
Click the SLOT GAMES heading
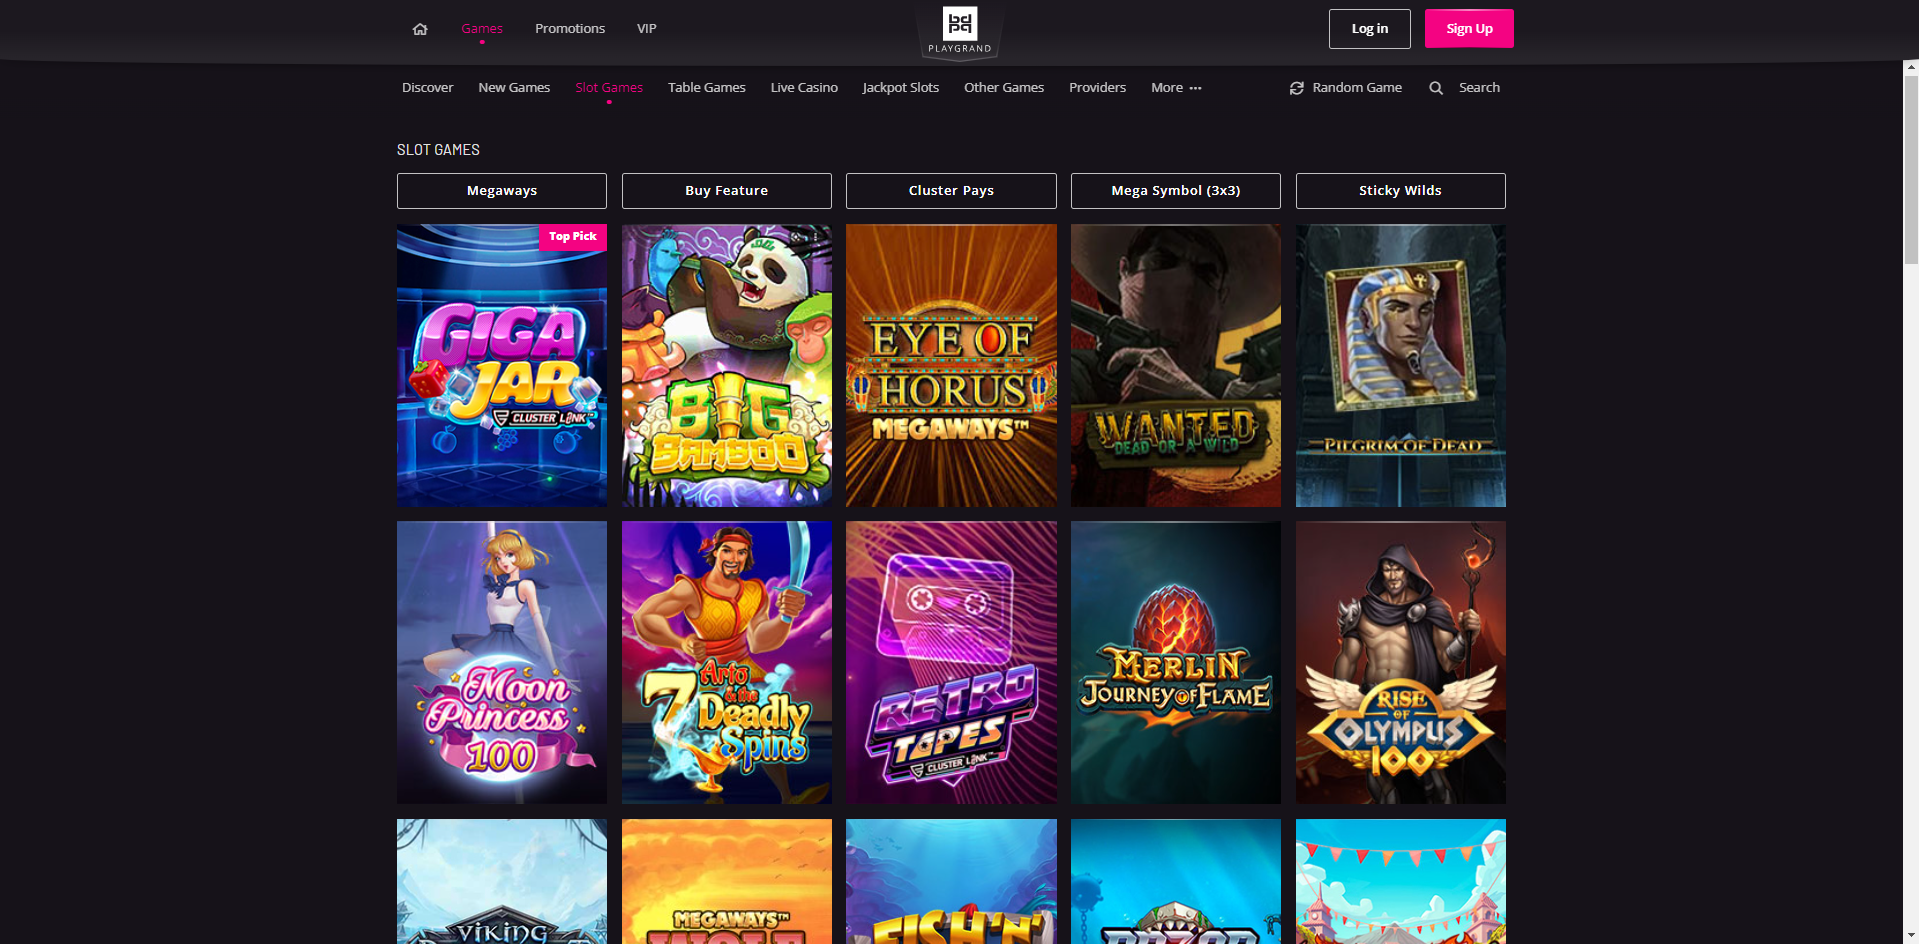tap(438, 150)
